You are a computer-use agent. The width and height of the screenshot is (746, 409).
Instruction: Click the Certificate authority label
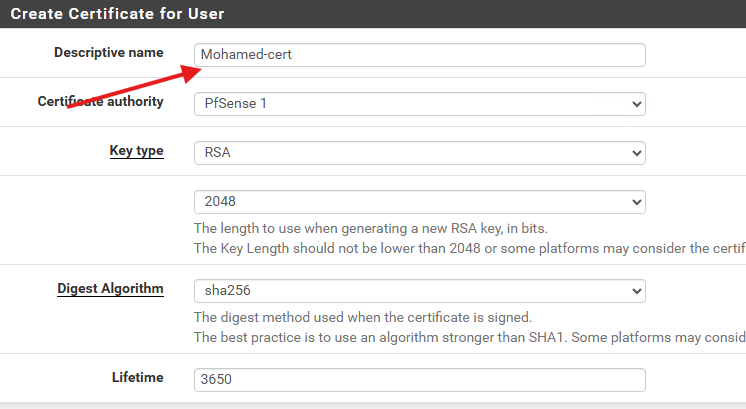coord(100,101)
